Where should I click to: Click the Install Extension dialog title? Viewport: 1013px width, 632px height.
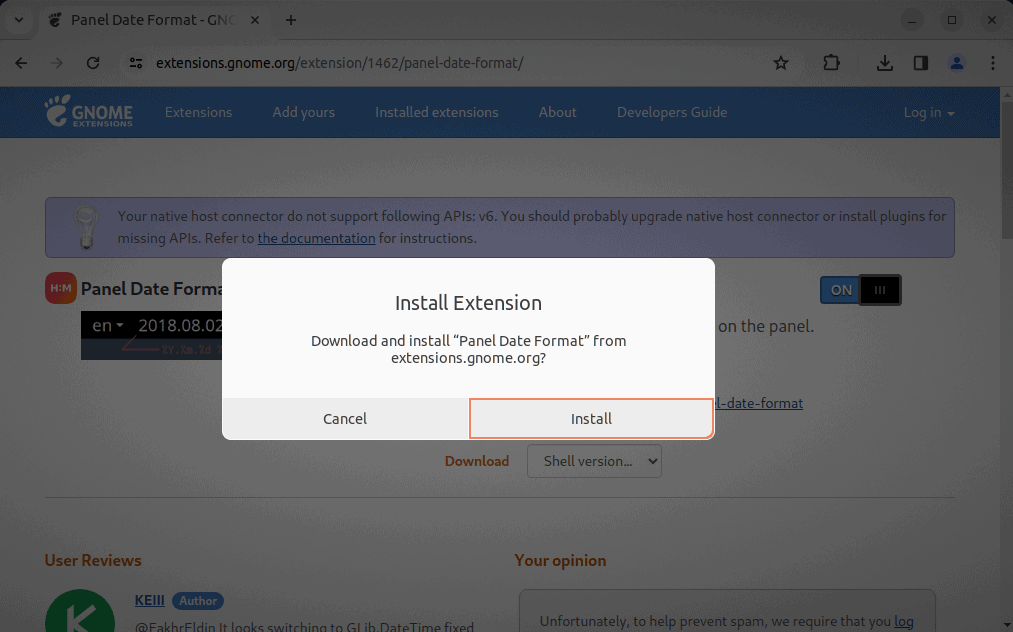pos(468,303)
